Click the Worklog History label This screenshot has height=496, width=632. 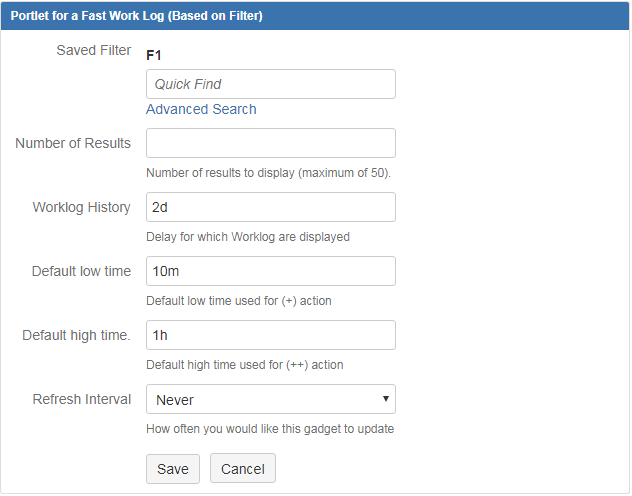pyautogui.click(x=81, y=207)
